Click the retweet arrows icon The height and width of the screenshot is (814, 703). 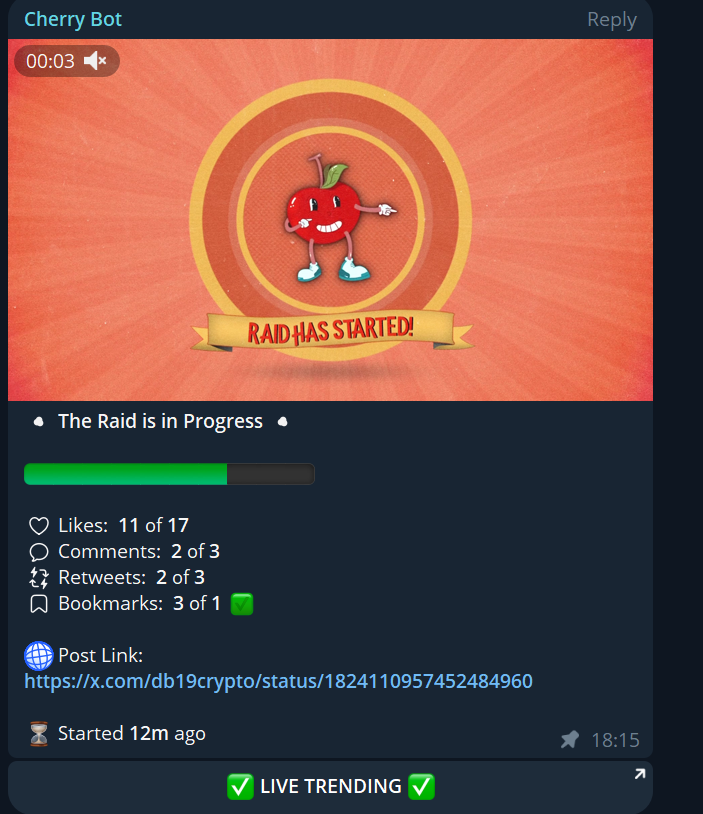39,578
